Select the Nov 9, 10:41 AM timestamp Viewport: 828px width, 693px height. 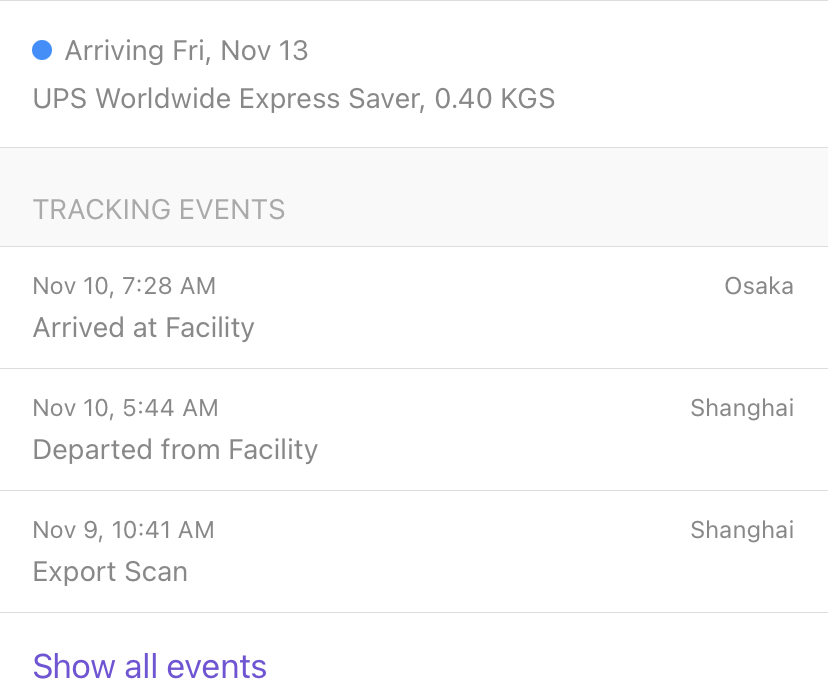[123, 530]
